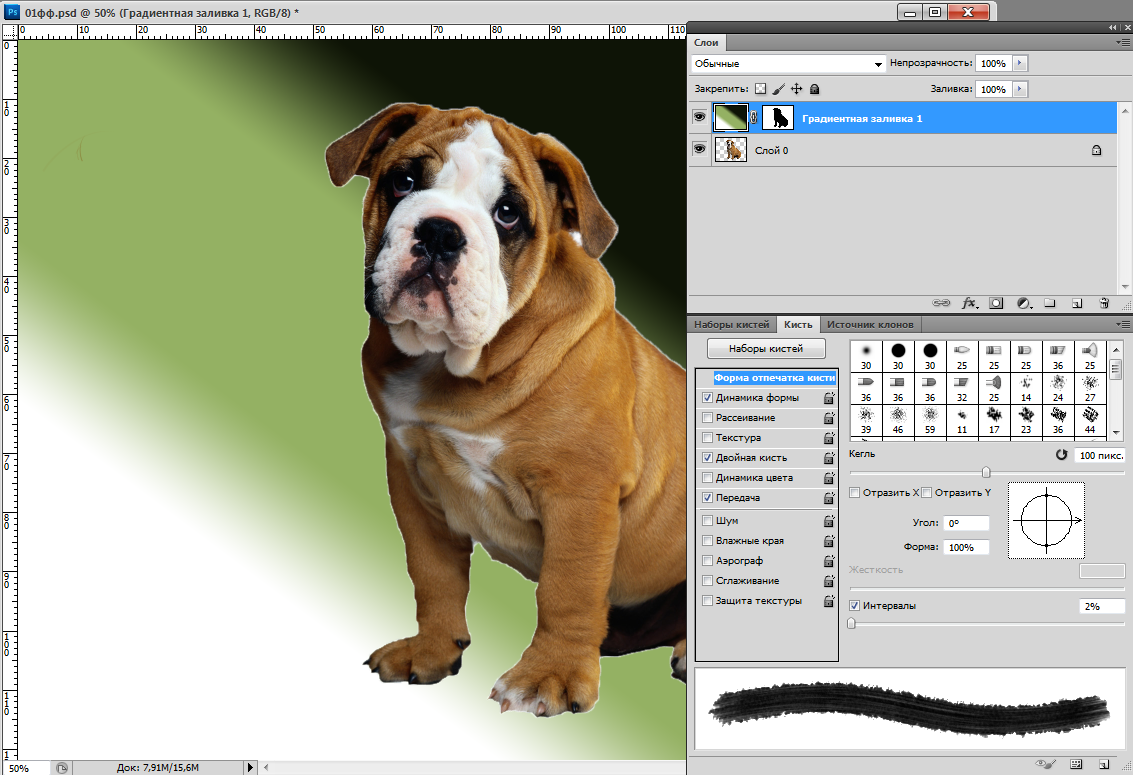Click the lock all padlock icon
This screenshot has height=775, width=1133.
pos(814,89)
